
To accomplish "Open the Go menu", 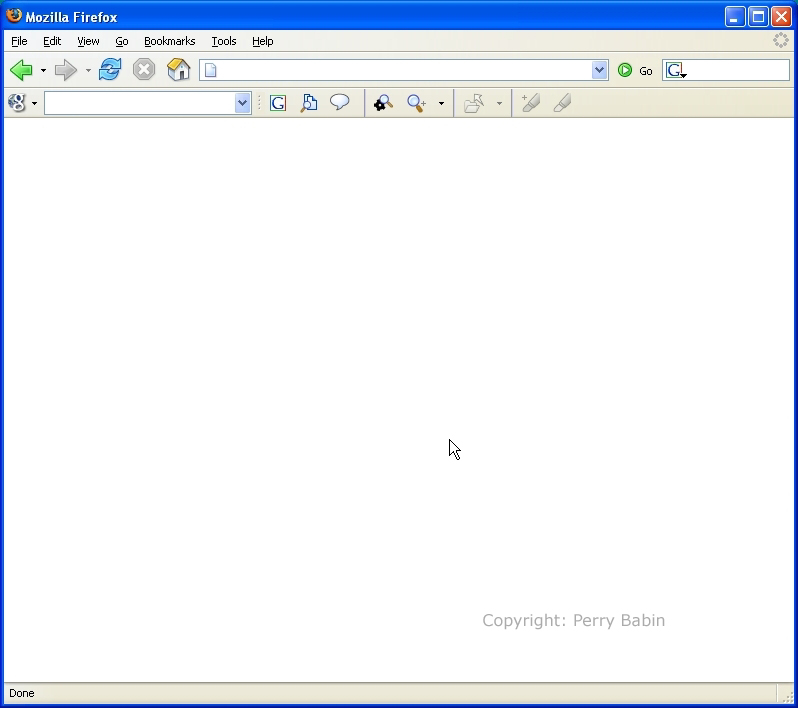I will (x=122, y=41).
